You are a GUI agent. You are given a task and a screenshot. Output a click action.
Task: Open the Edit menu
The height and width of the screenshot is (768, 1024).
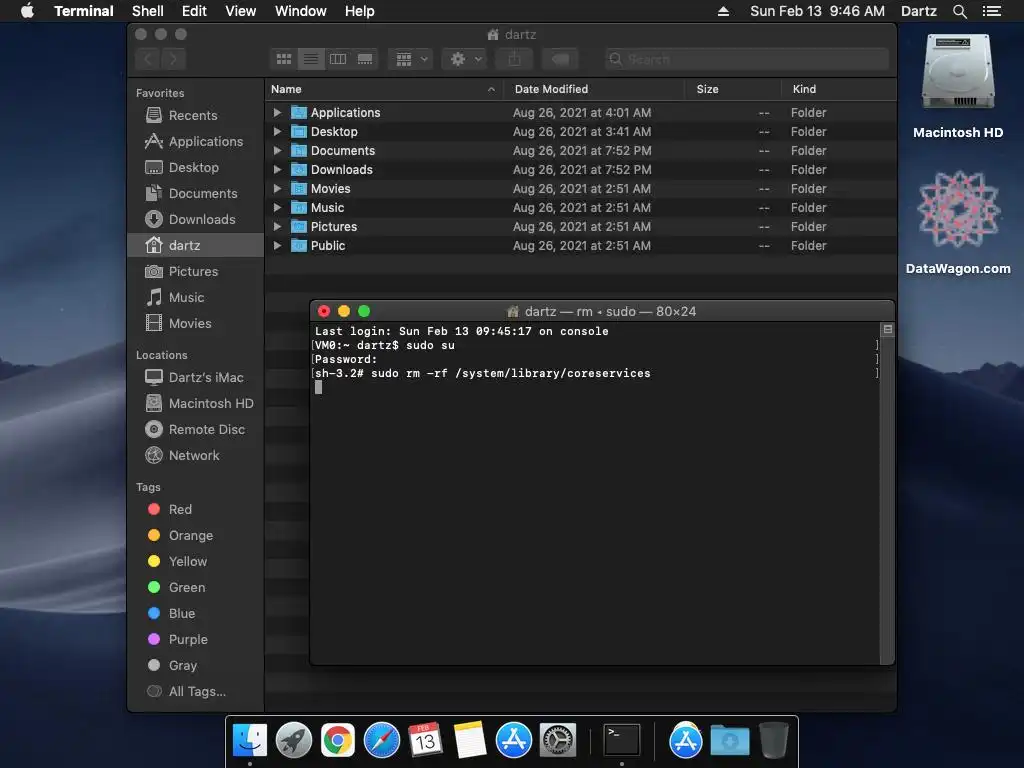(x=194, y=11)
